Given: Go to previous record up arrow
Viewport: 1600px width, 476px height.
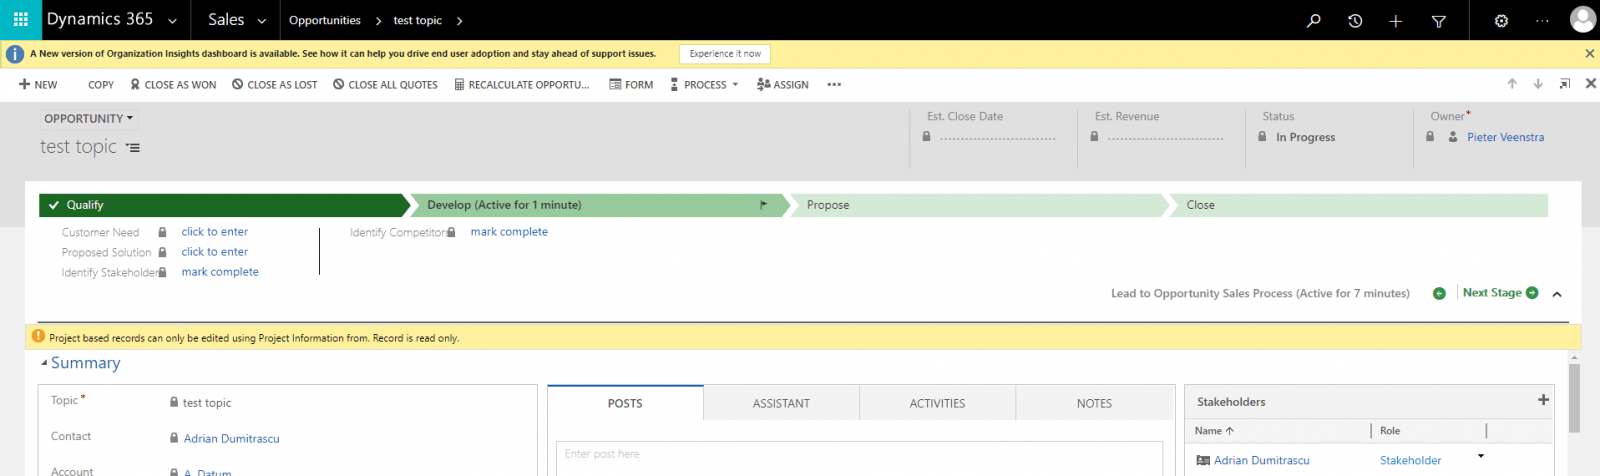Looking at the screenshot, I should (1512, 84).
